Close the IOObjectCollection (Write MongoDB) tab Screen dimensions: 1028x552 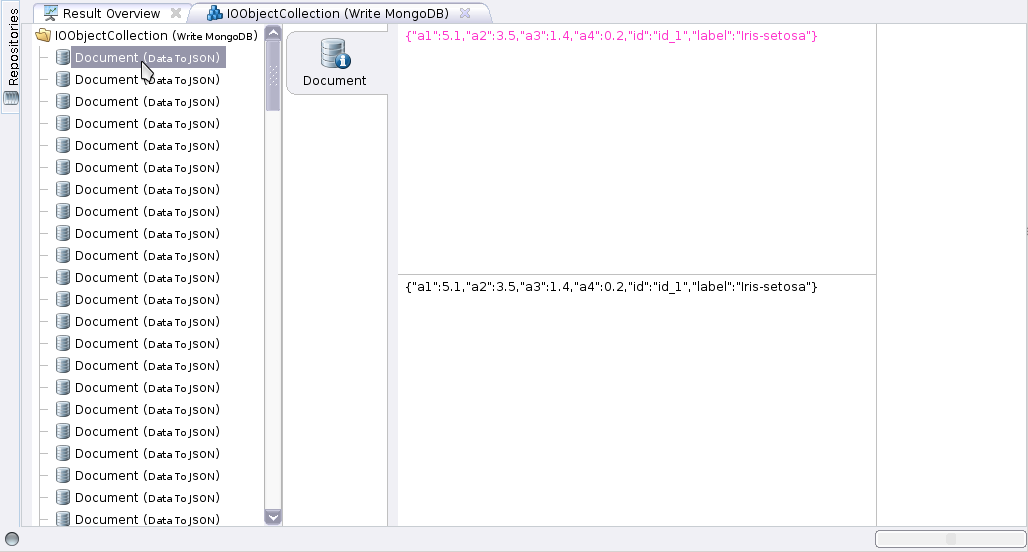tap(465, 14)
